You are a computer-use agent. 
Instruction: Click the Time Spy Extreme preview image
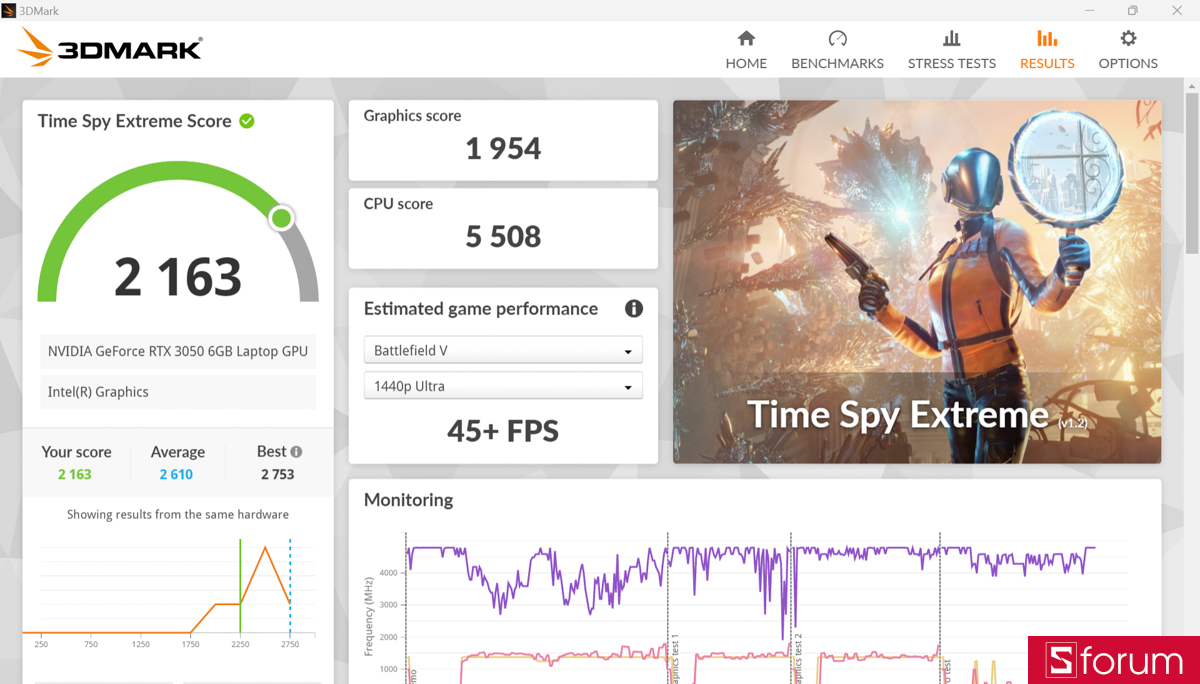tap(916, 281)
